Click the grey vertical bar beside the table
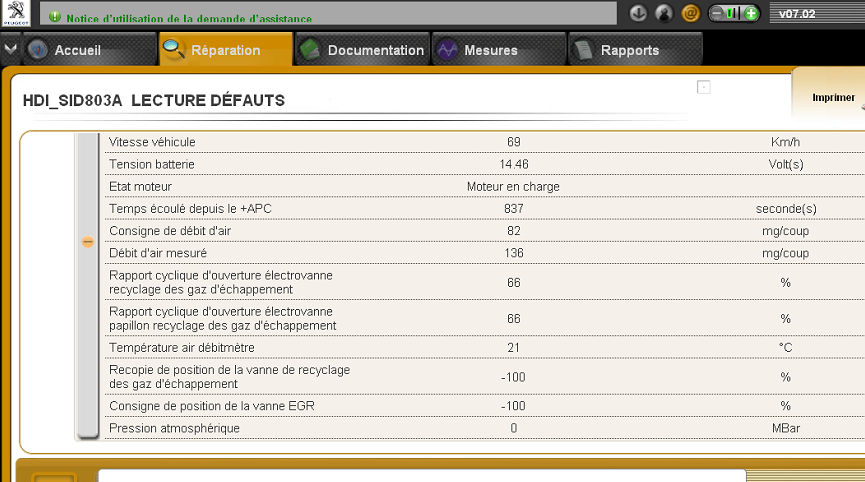This screenshot has width=865, height=482. tap(88, 286)
